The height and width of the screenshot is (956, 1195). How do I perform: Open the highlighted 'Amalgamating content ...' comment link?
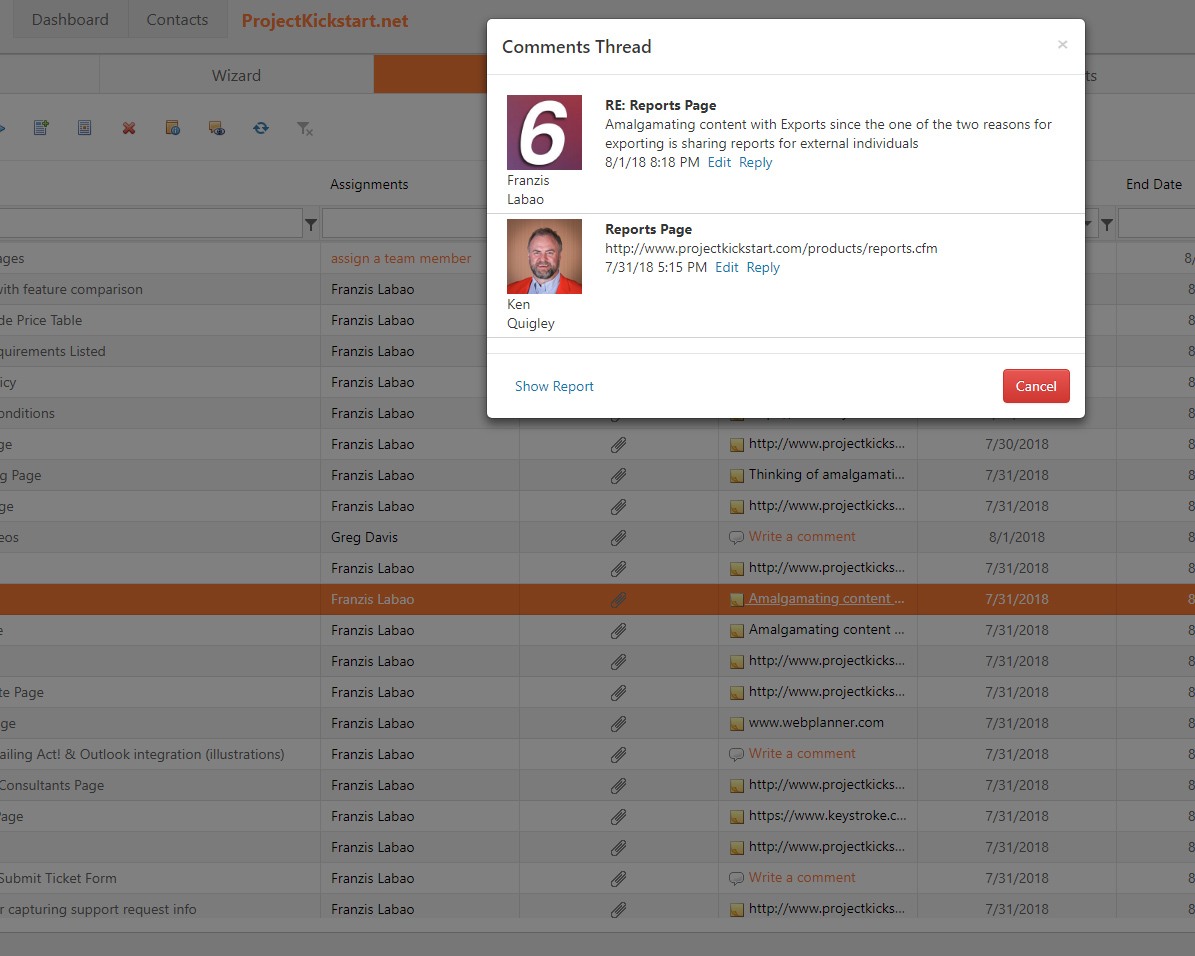(x=826, y=598)
